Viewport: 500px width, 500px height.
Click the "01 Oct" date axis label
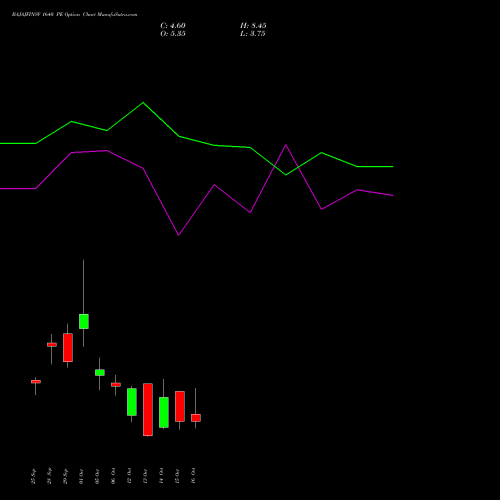(81, 476)
